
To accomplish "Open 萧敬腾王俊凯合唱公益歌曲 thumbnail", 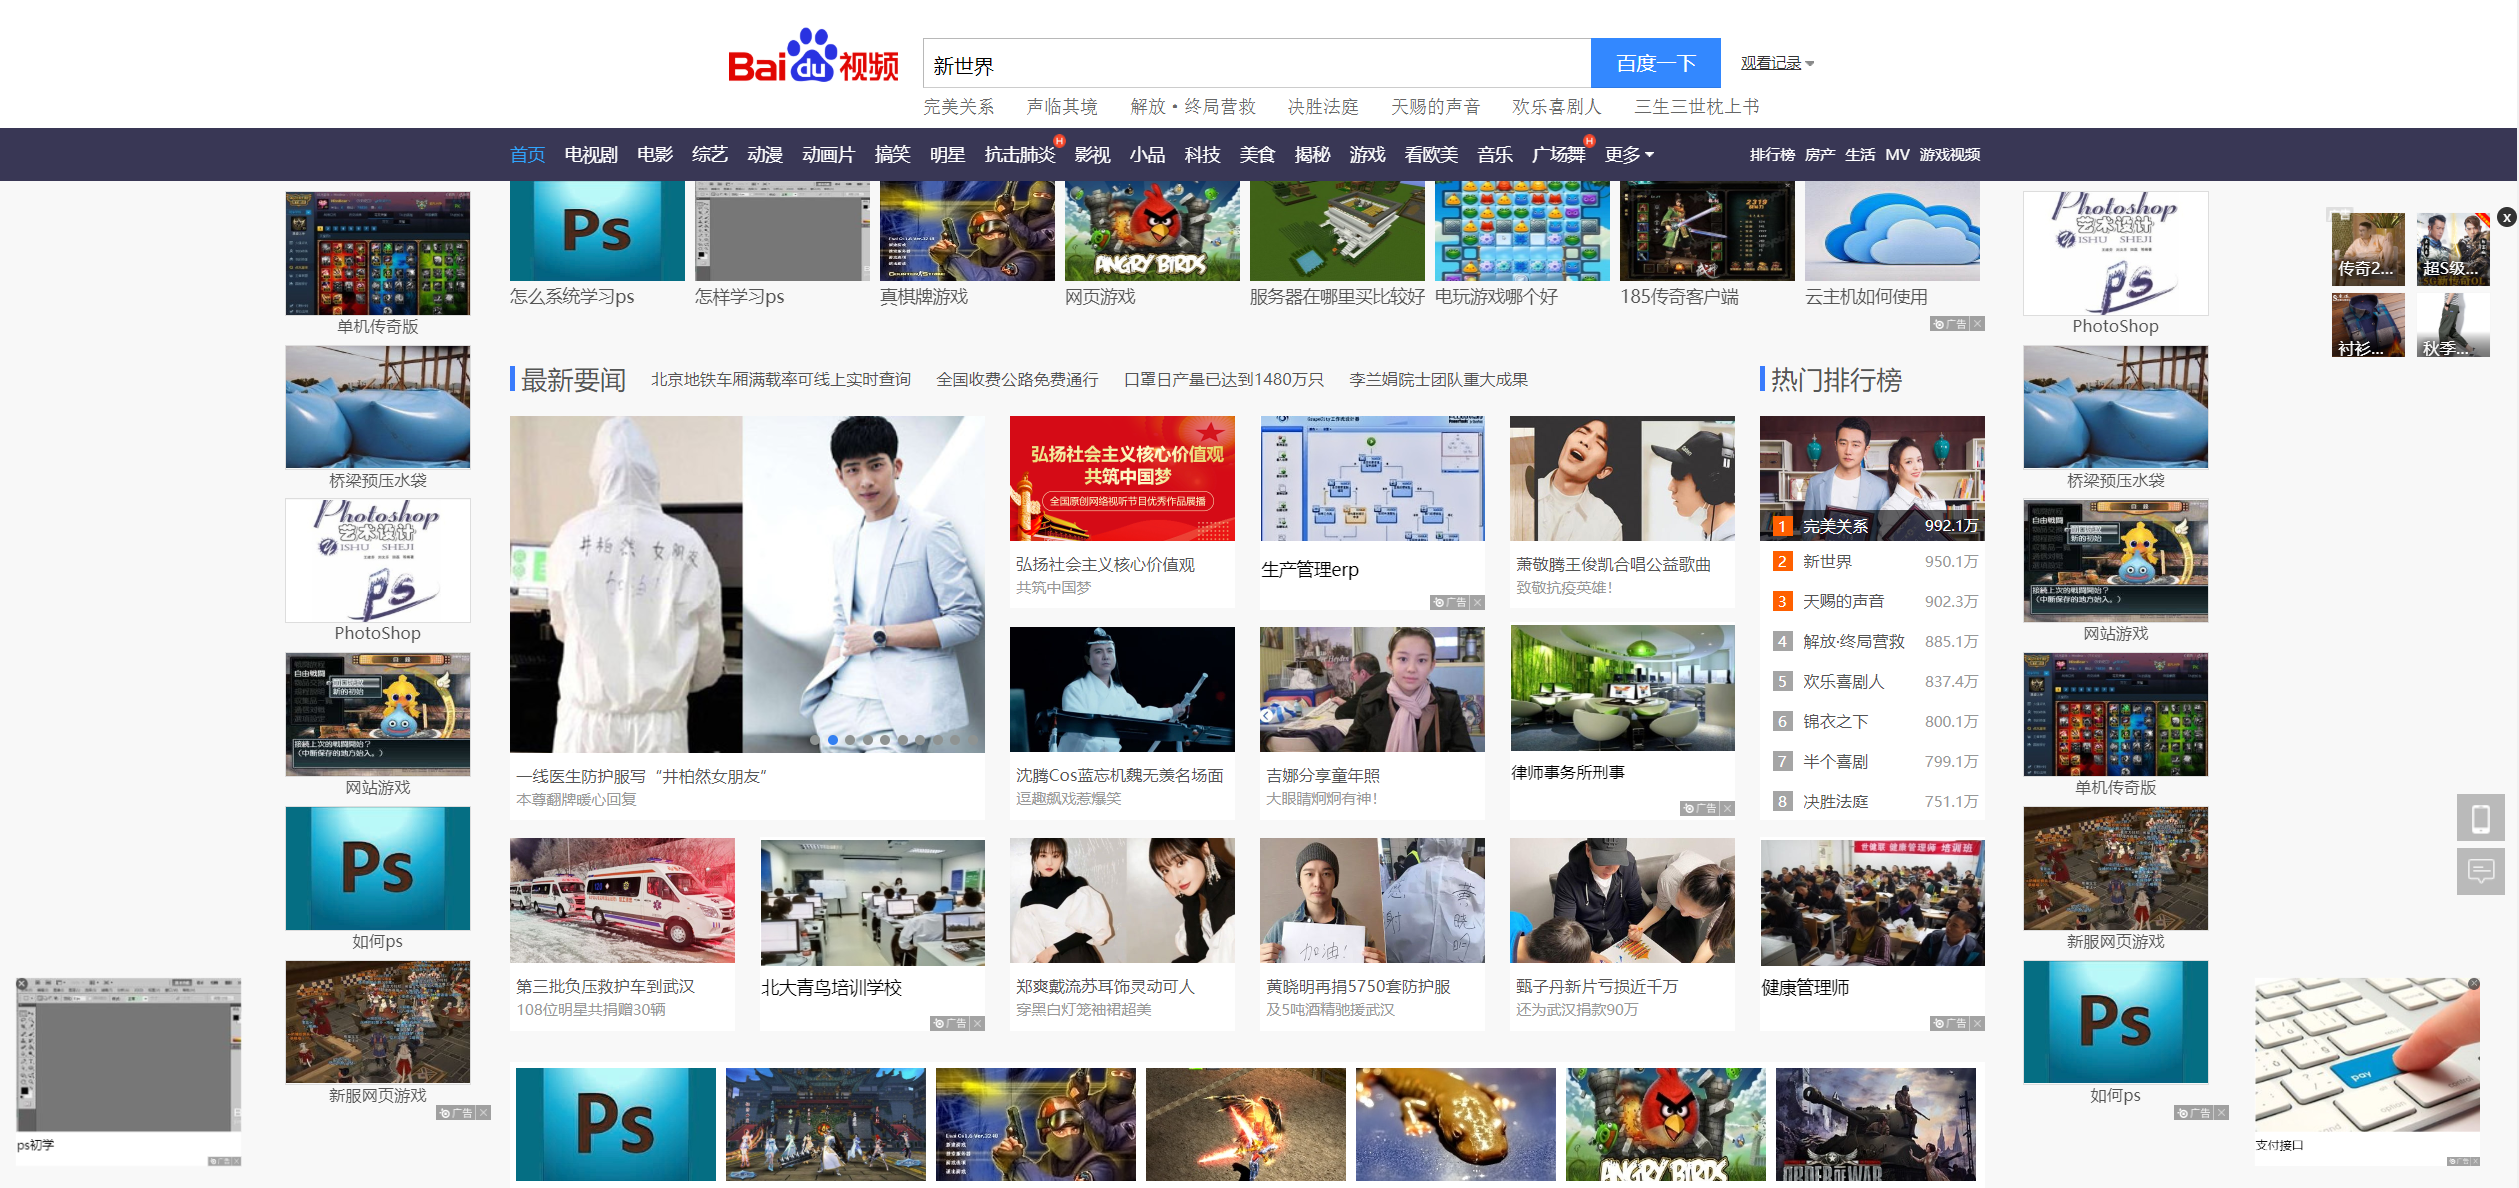I will pos(1622,478).
